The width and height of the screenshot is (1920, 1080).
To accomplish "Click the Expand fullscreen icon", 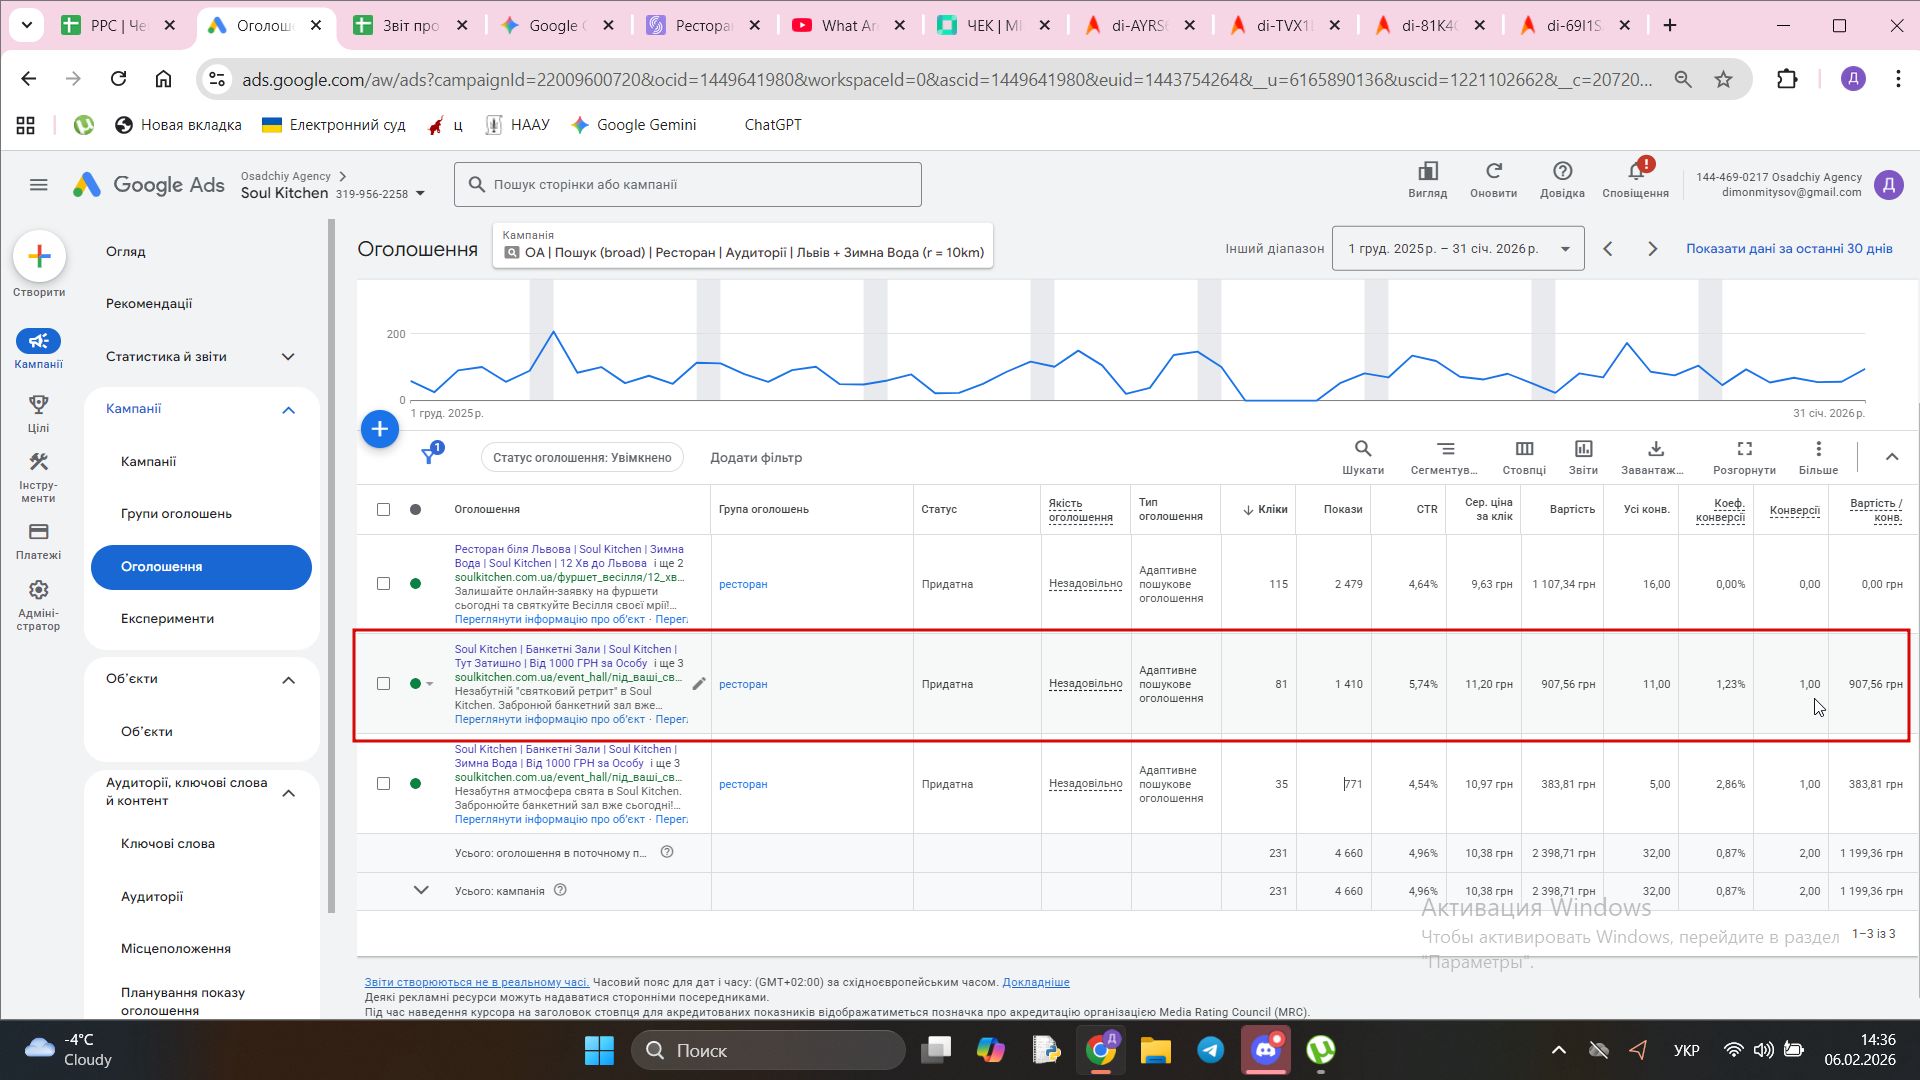I will click(1744, 449).
